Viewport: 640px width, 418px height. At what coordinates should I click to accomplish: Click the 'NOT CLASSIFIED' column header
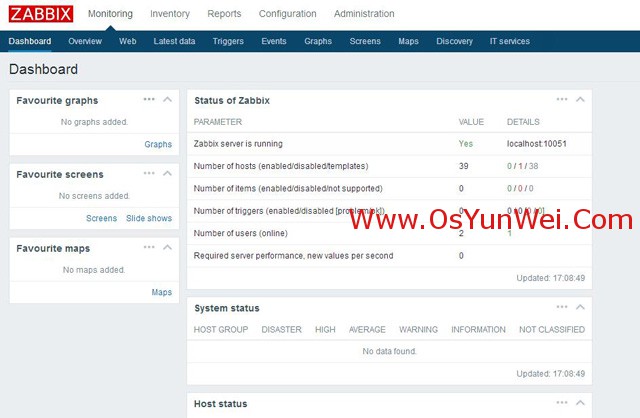[552, 329]
